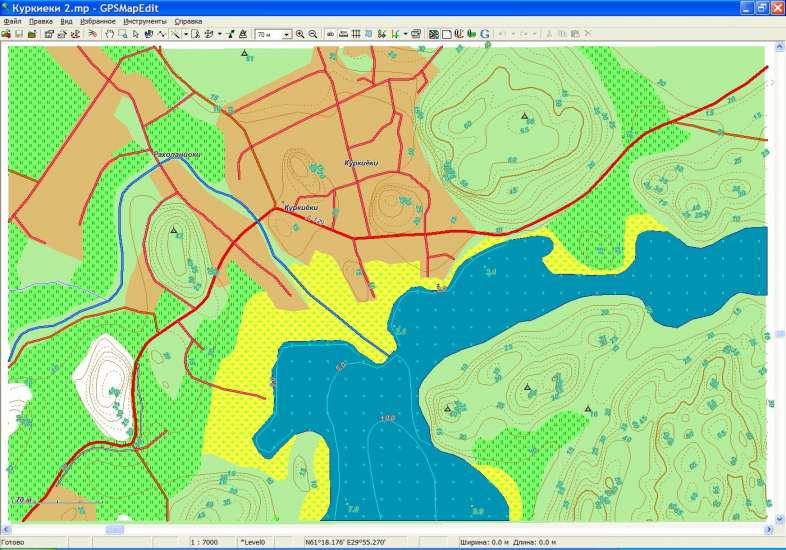
Task: Click the 1 : 7000 scale status field
Action: [x=205, y=542]
